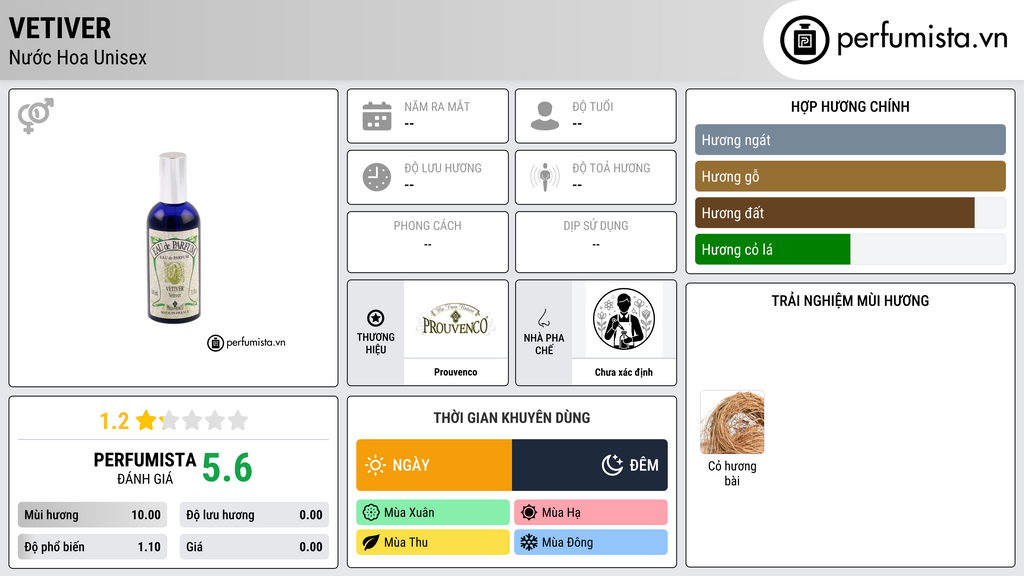Select the Mùa Hạ season tag

tap(591, 513)
